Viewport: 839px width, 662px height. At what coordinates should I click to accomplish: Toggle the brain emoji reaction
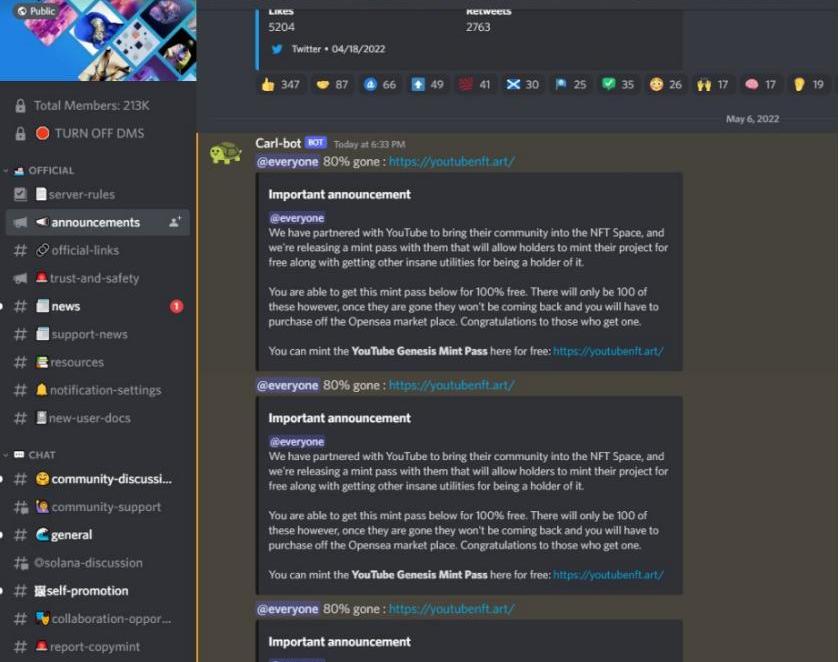760,85
